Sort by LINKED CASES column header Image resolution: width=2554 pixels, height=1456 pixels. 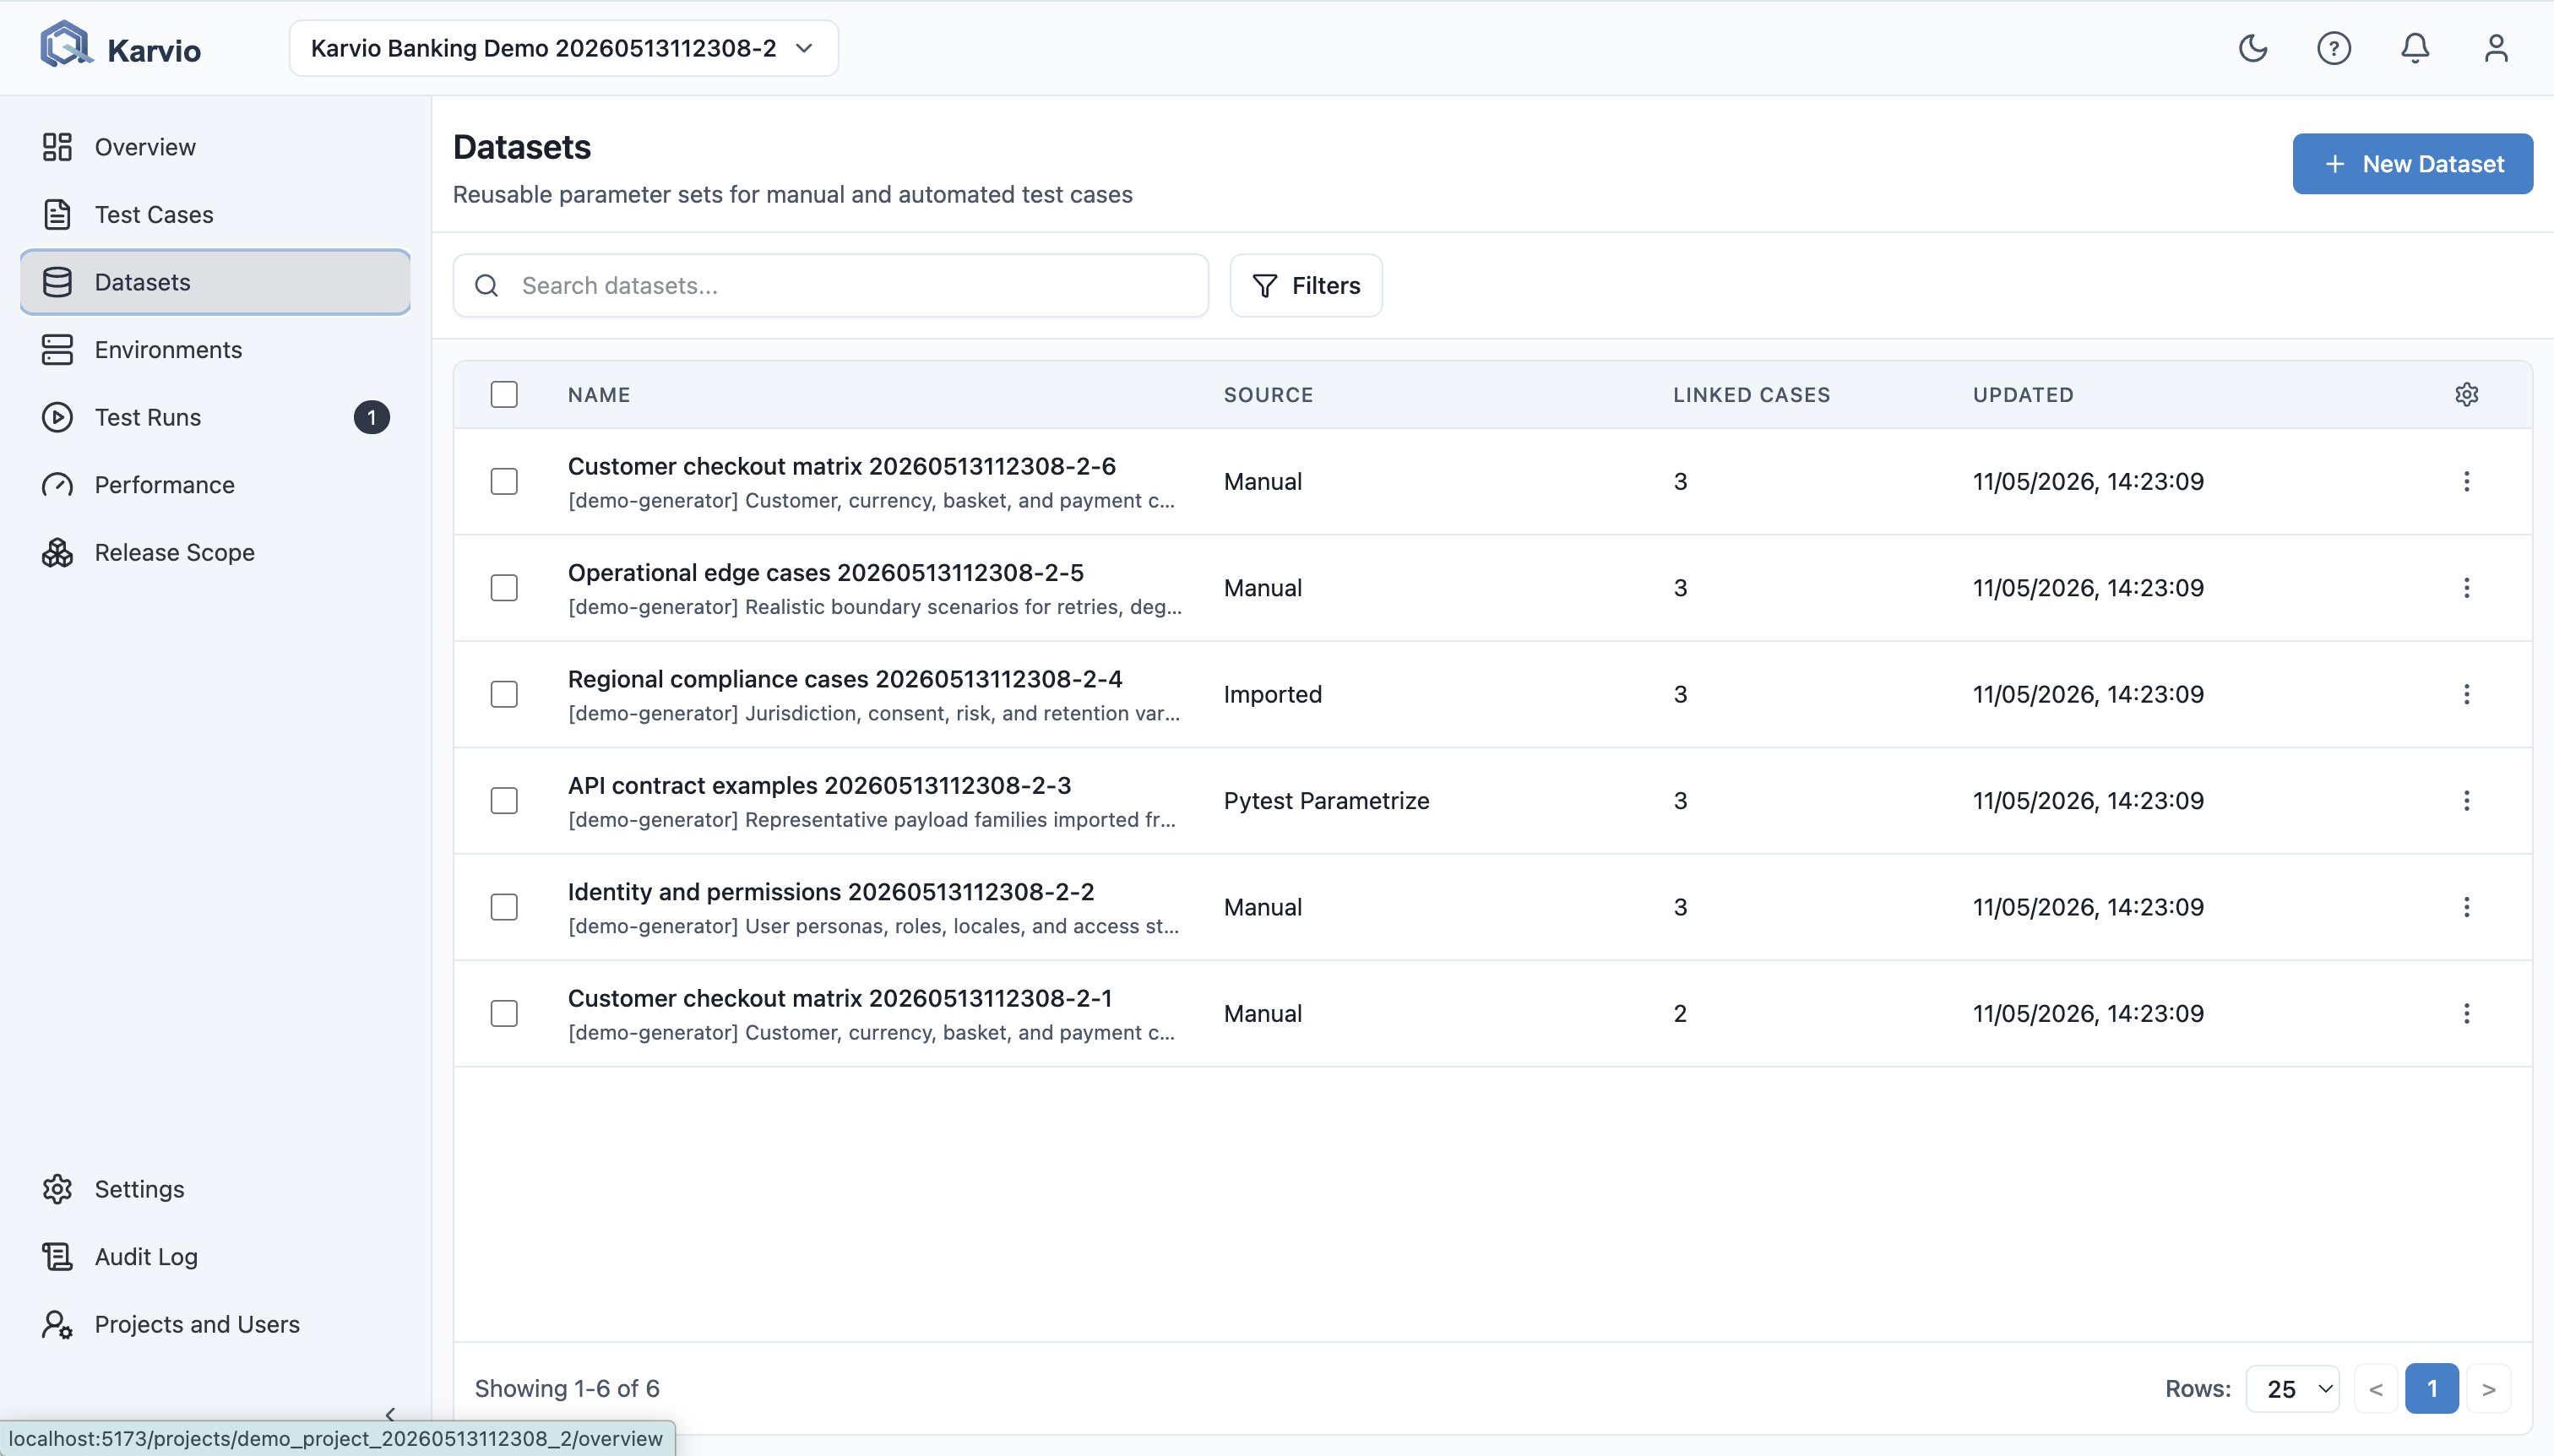click(x=1751, y=395)
